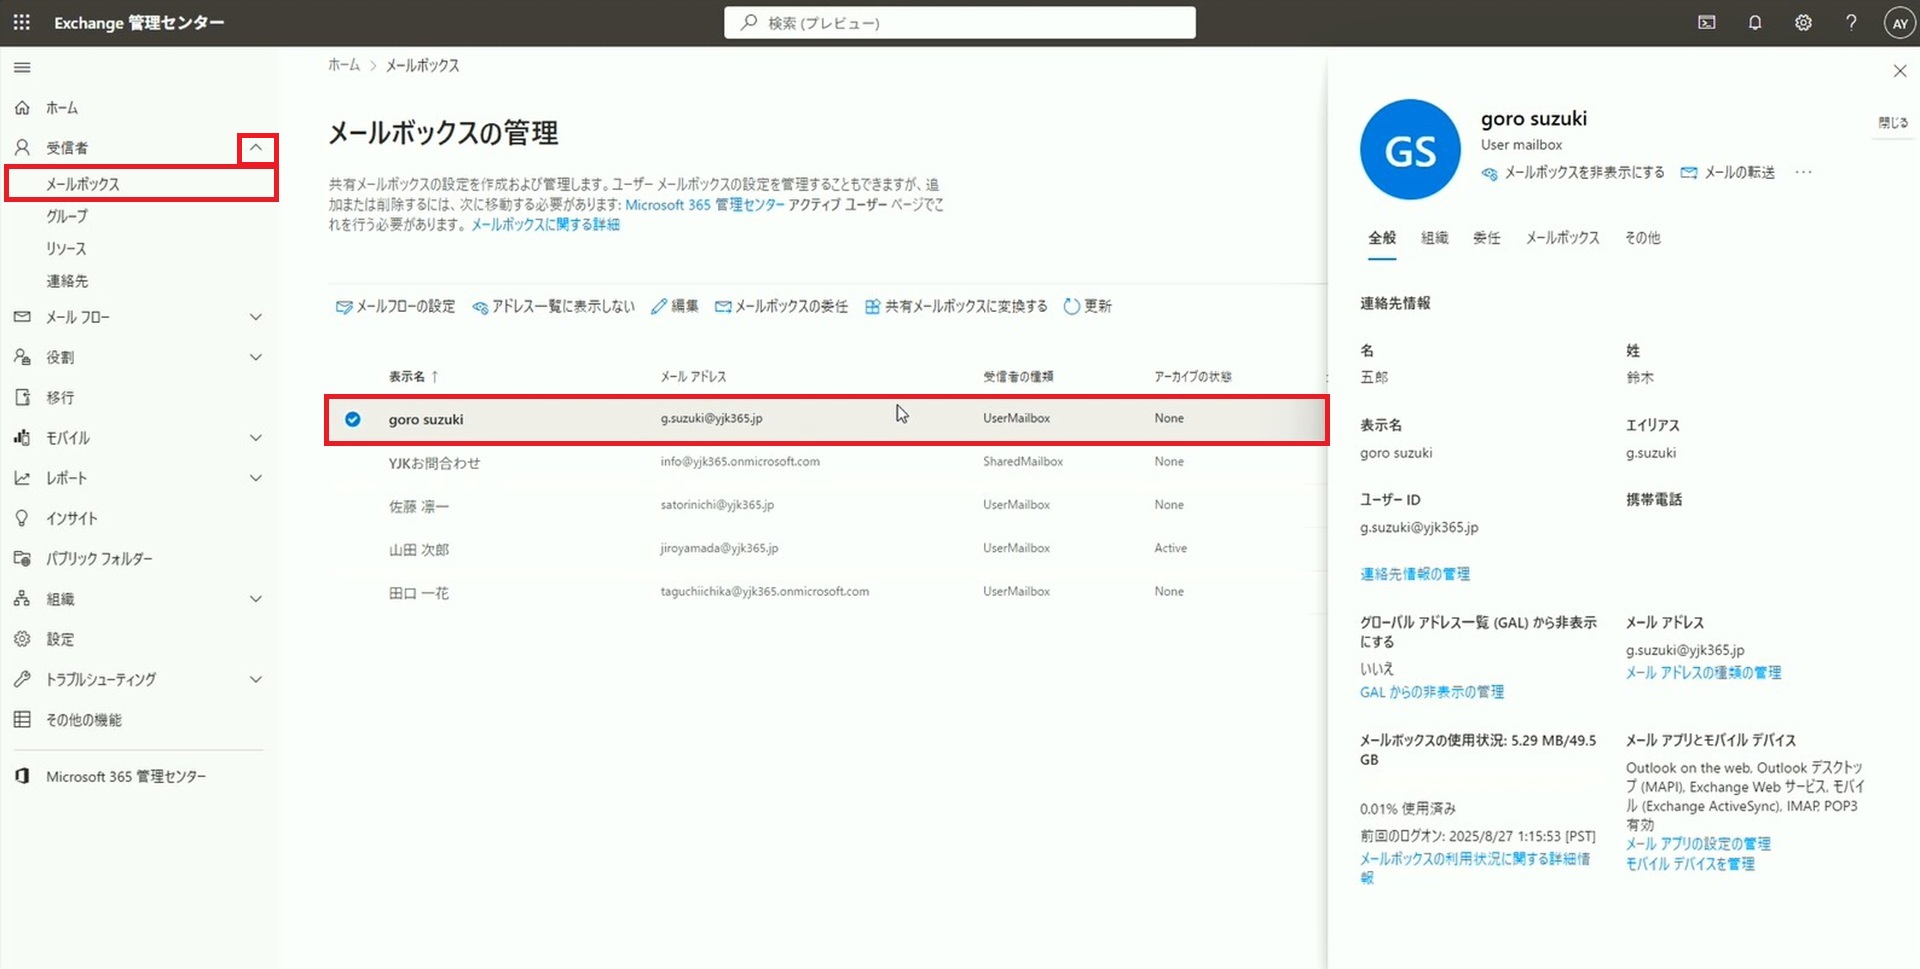Switch to the 組織 tab
This screenshot has width=1920, height=969.
point(1434,238)
